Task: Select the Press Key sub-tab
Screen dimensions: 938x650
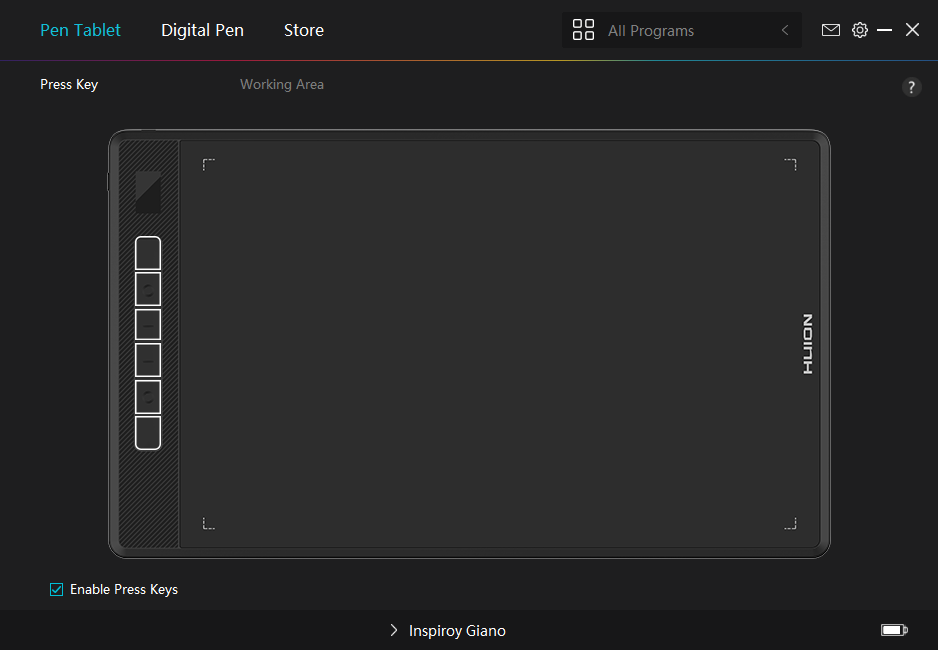Action: pyautogui.click(x=69, y=85)
